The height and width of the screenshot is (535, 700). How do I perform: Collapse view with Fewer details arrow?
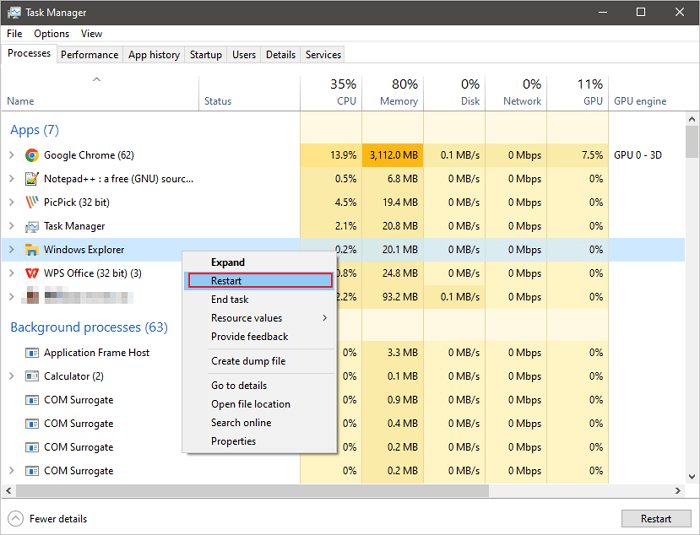(16, 519)
